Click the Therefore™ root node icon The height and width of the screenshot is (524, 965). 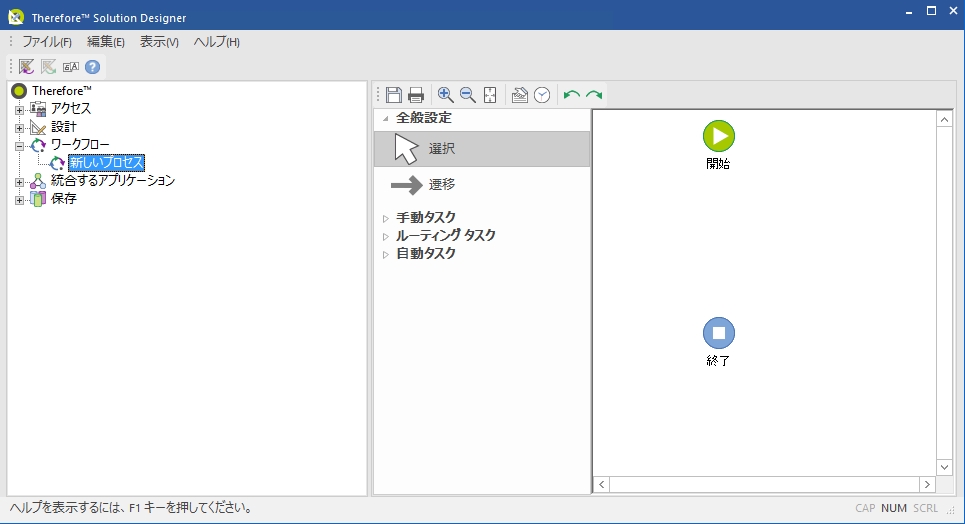click(19, 91)
